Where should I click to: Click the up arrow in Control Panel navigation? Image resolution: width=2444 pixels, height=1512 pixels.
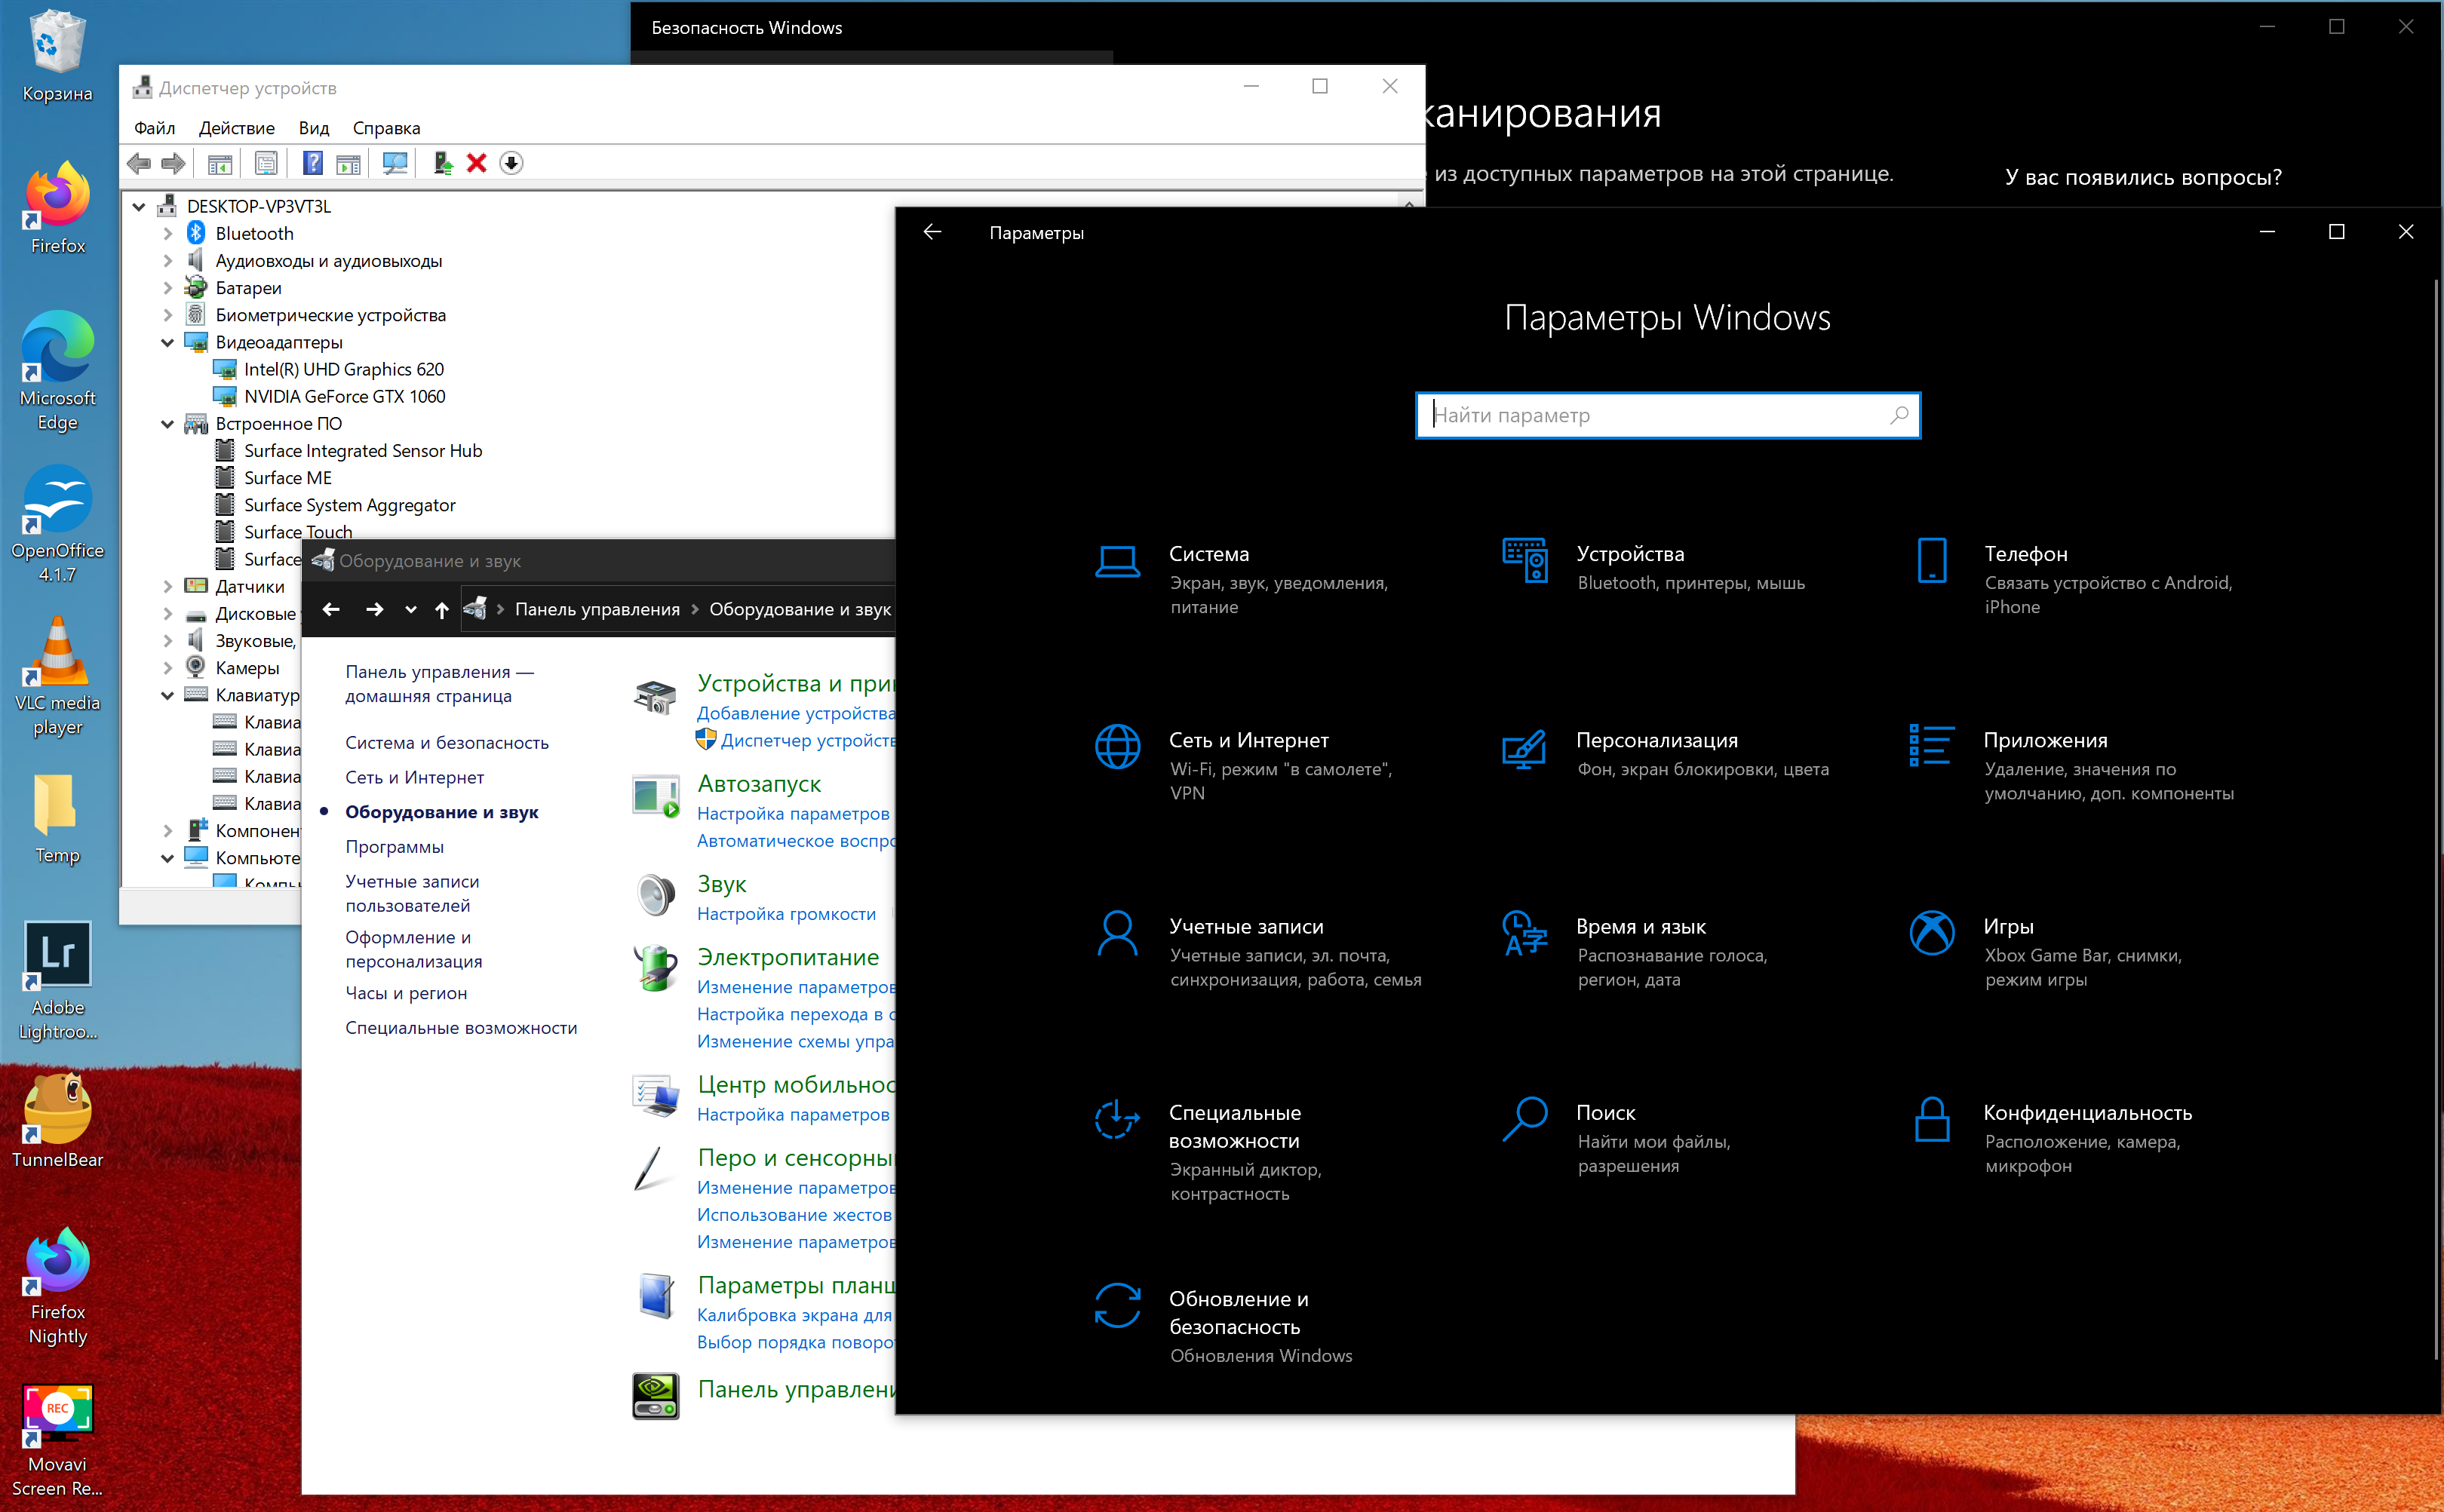(x=442, y=609)
